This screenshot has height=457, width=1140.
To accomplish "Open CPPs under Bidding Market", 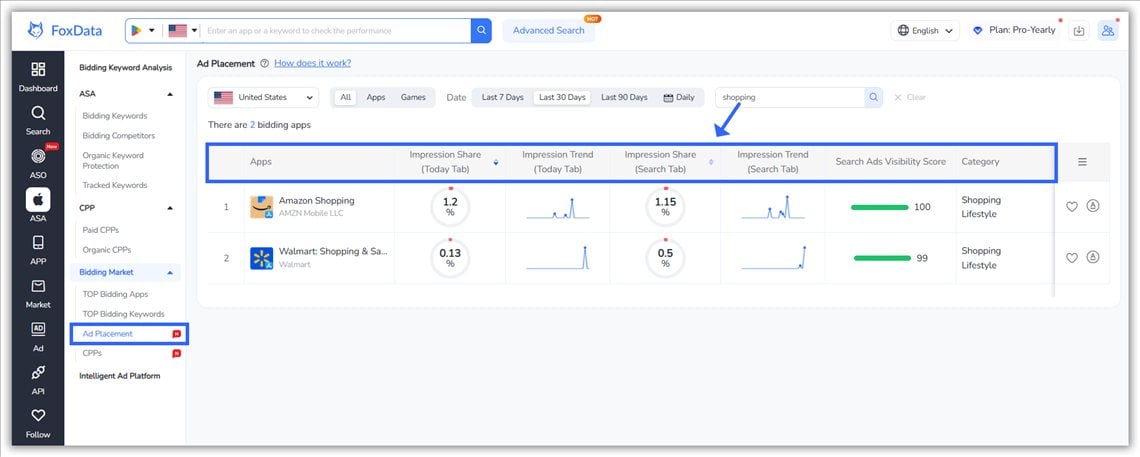I will [92, 353].
